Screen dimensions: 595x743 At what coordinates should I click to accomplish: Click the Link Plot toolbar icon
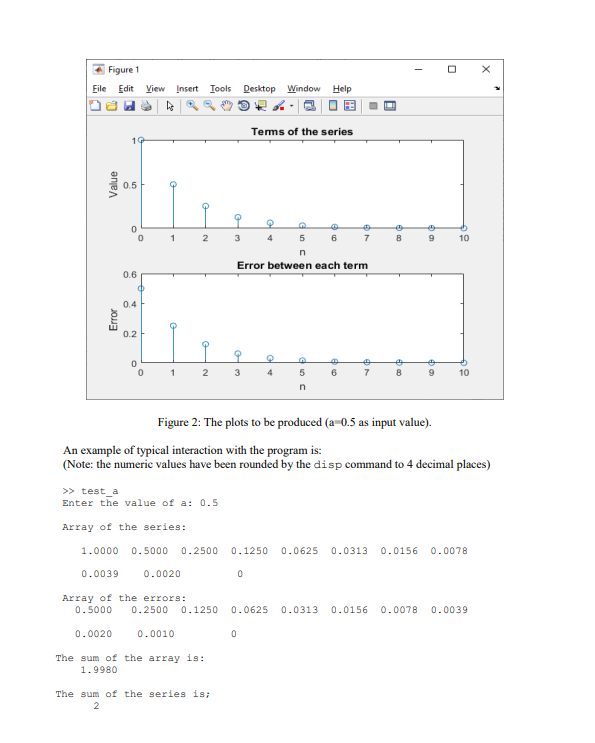(x=309, y=106)
